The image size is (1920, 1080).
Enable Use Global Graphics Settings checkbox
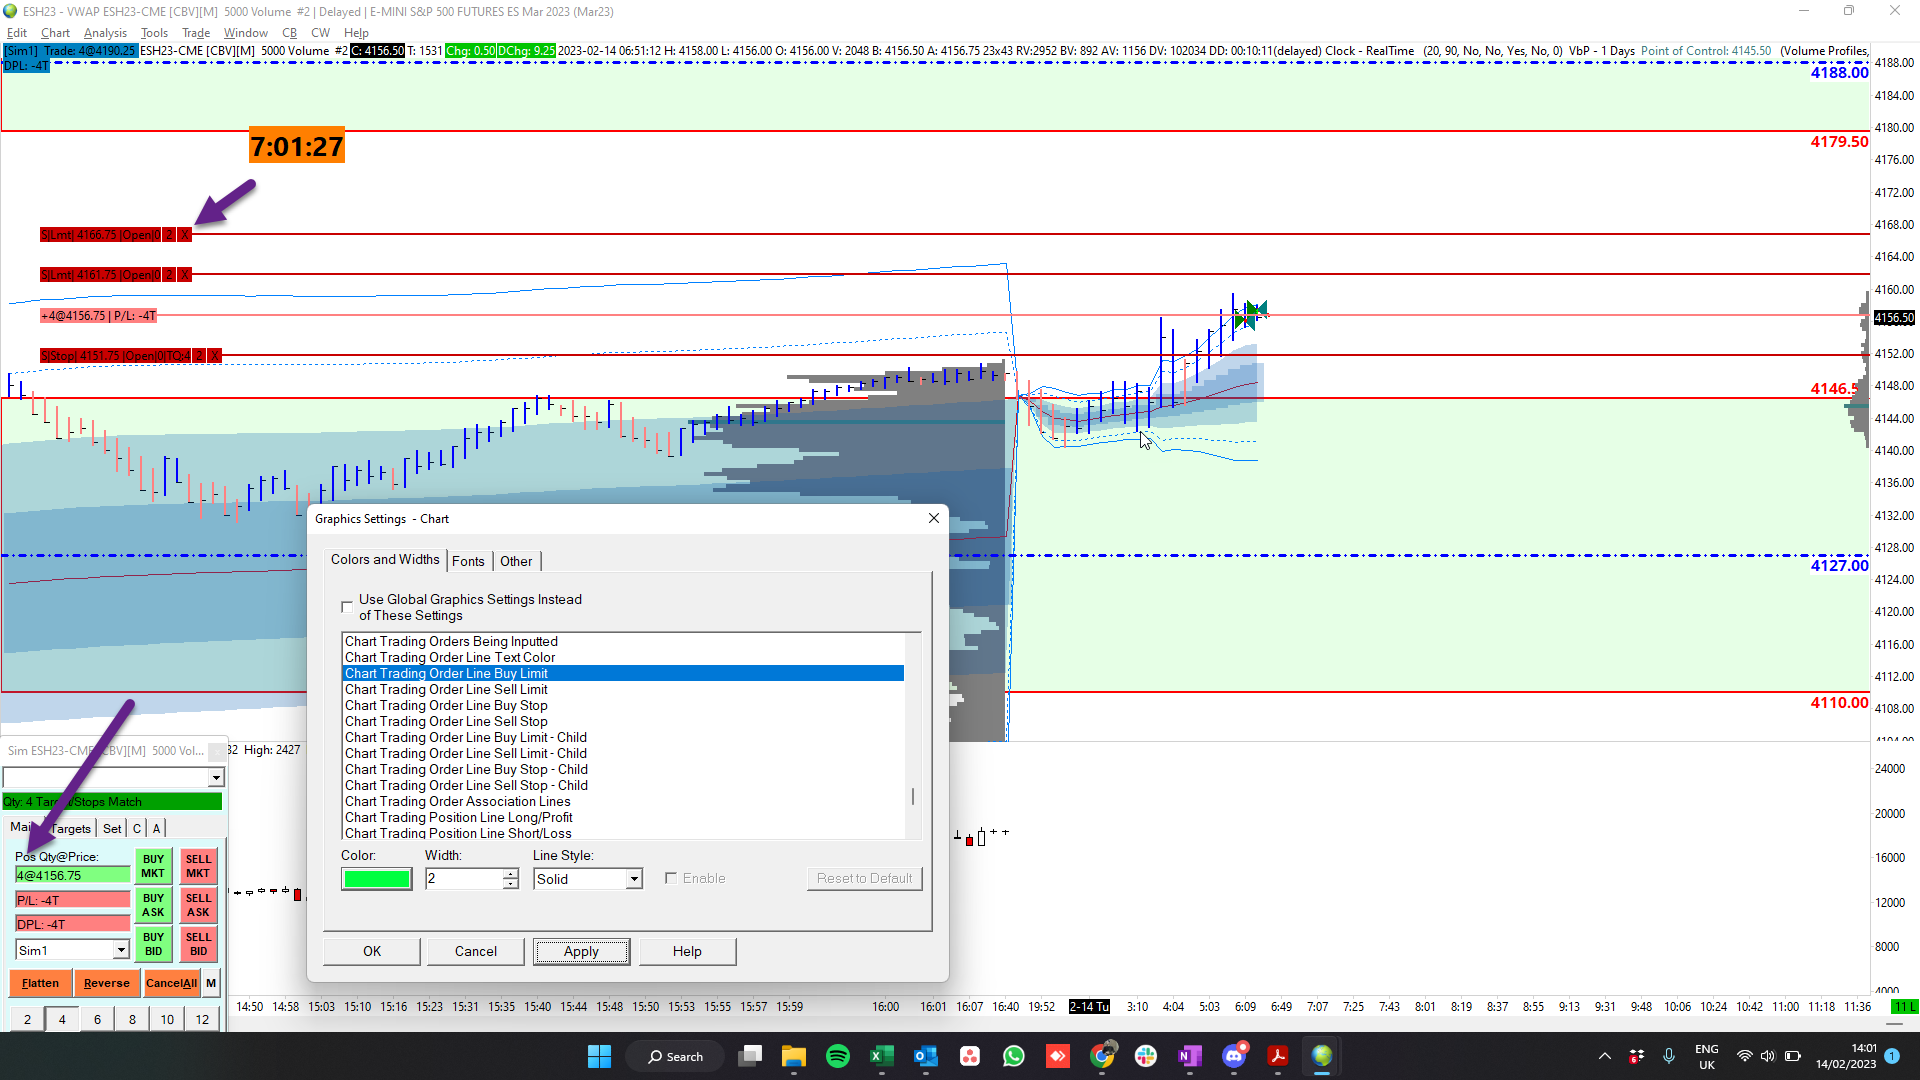(347, 607)
